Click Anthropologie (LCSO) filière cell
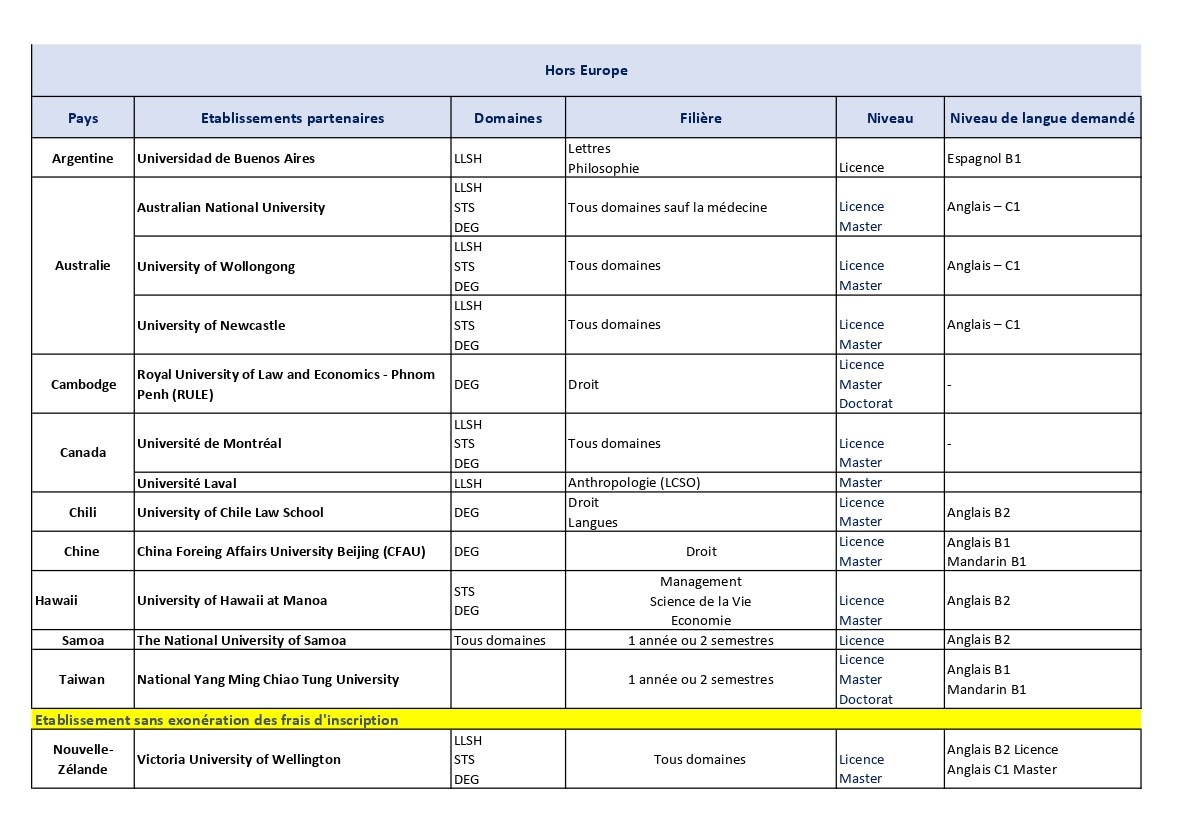The width and height of the screenshot is (1178, 819). tap(634, 482)
